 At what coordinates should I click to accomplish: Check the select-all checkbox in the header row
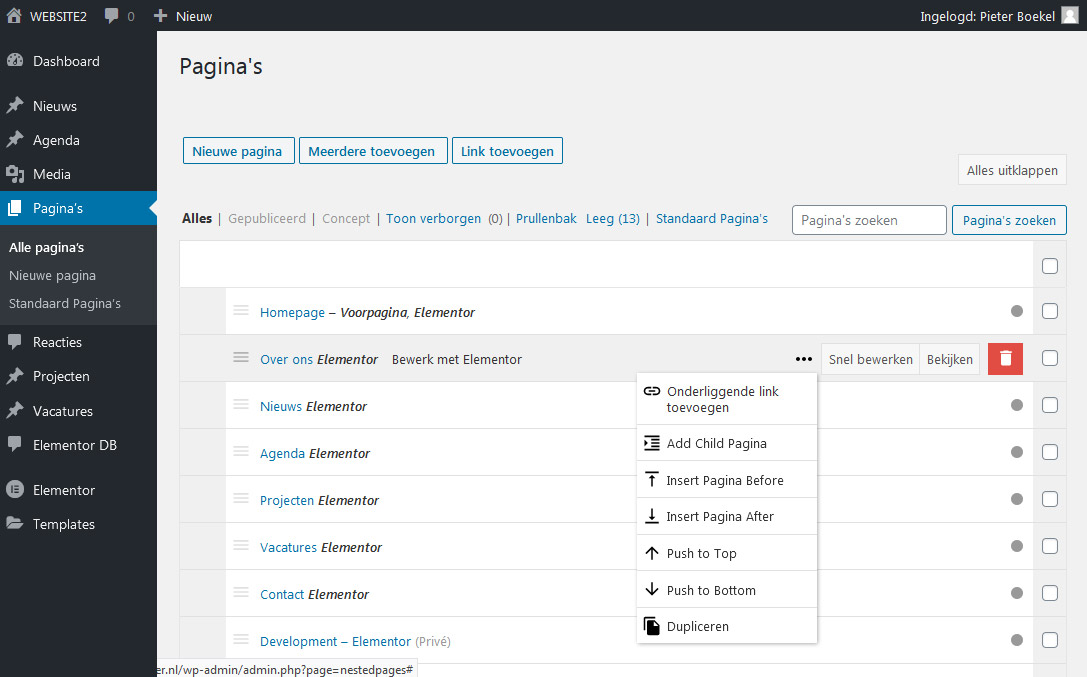pyautogui.click(x=1050, y=266)
